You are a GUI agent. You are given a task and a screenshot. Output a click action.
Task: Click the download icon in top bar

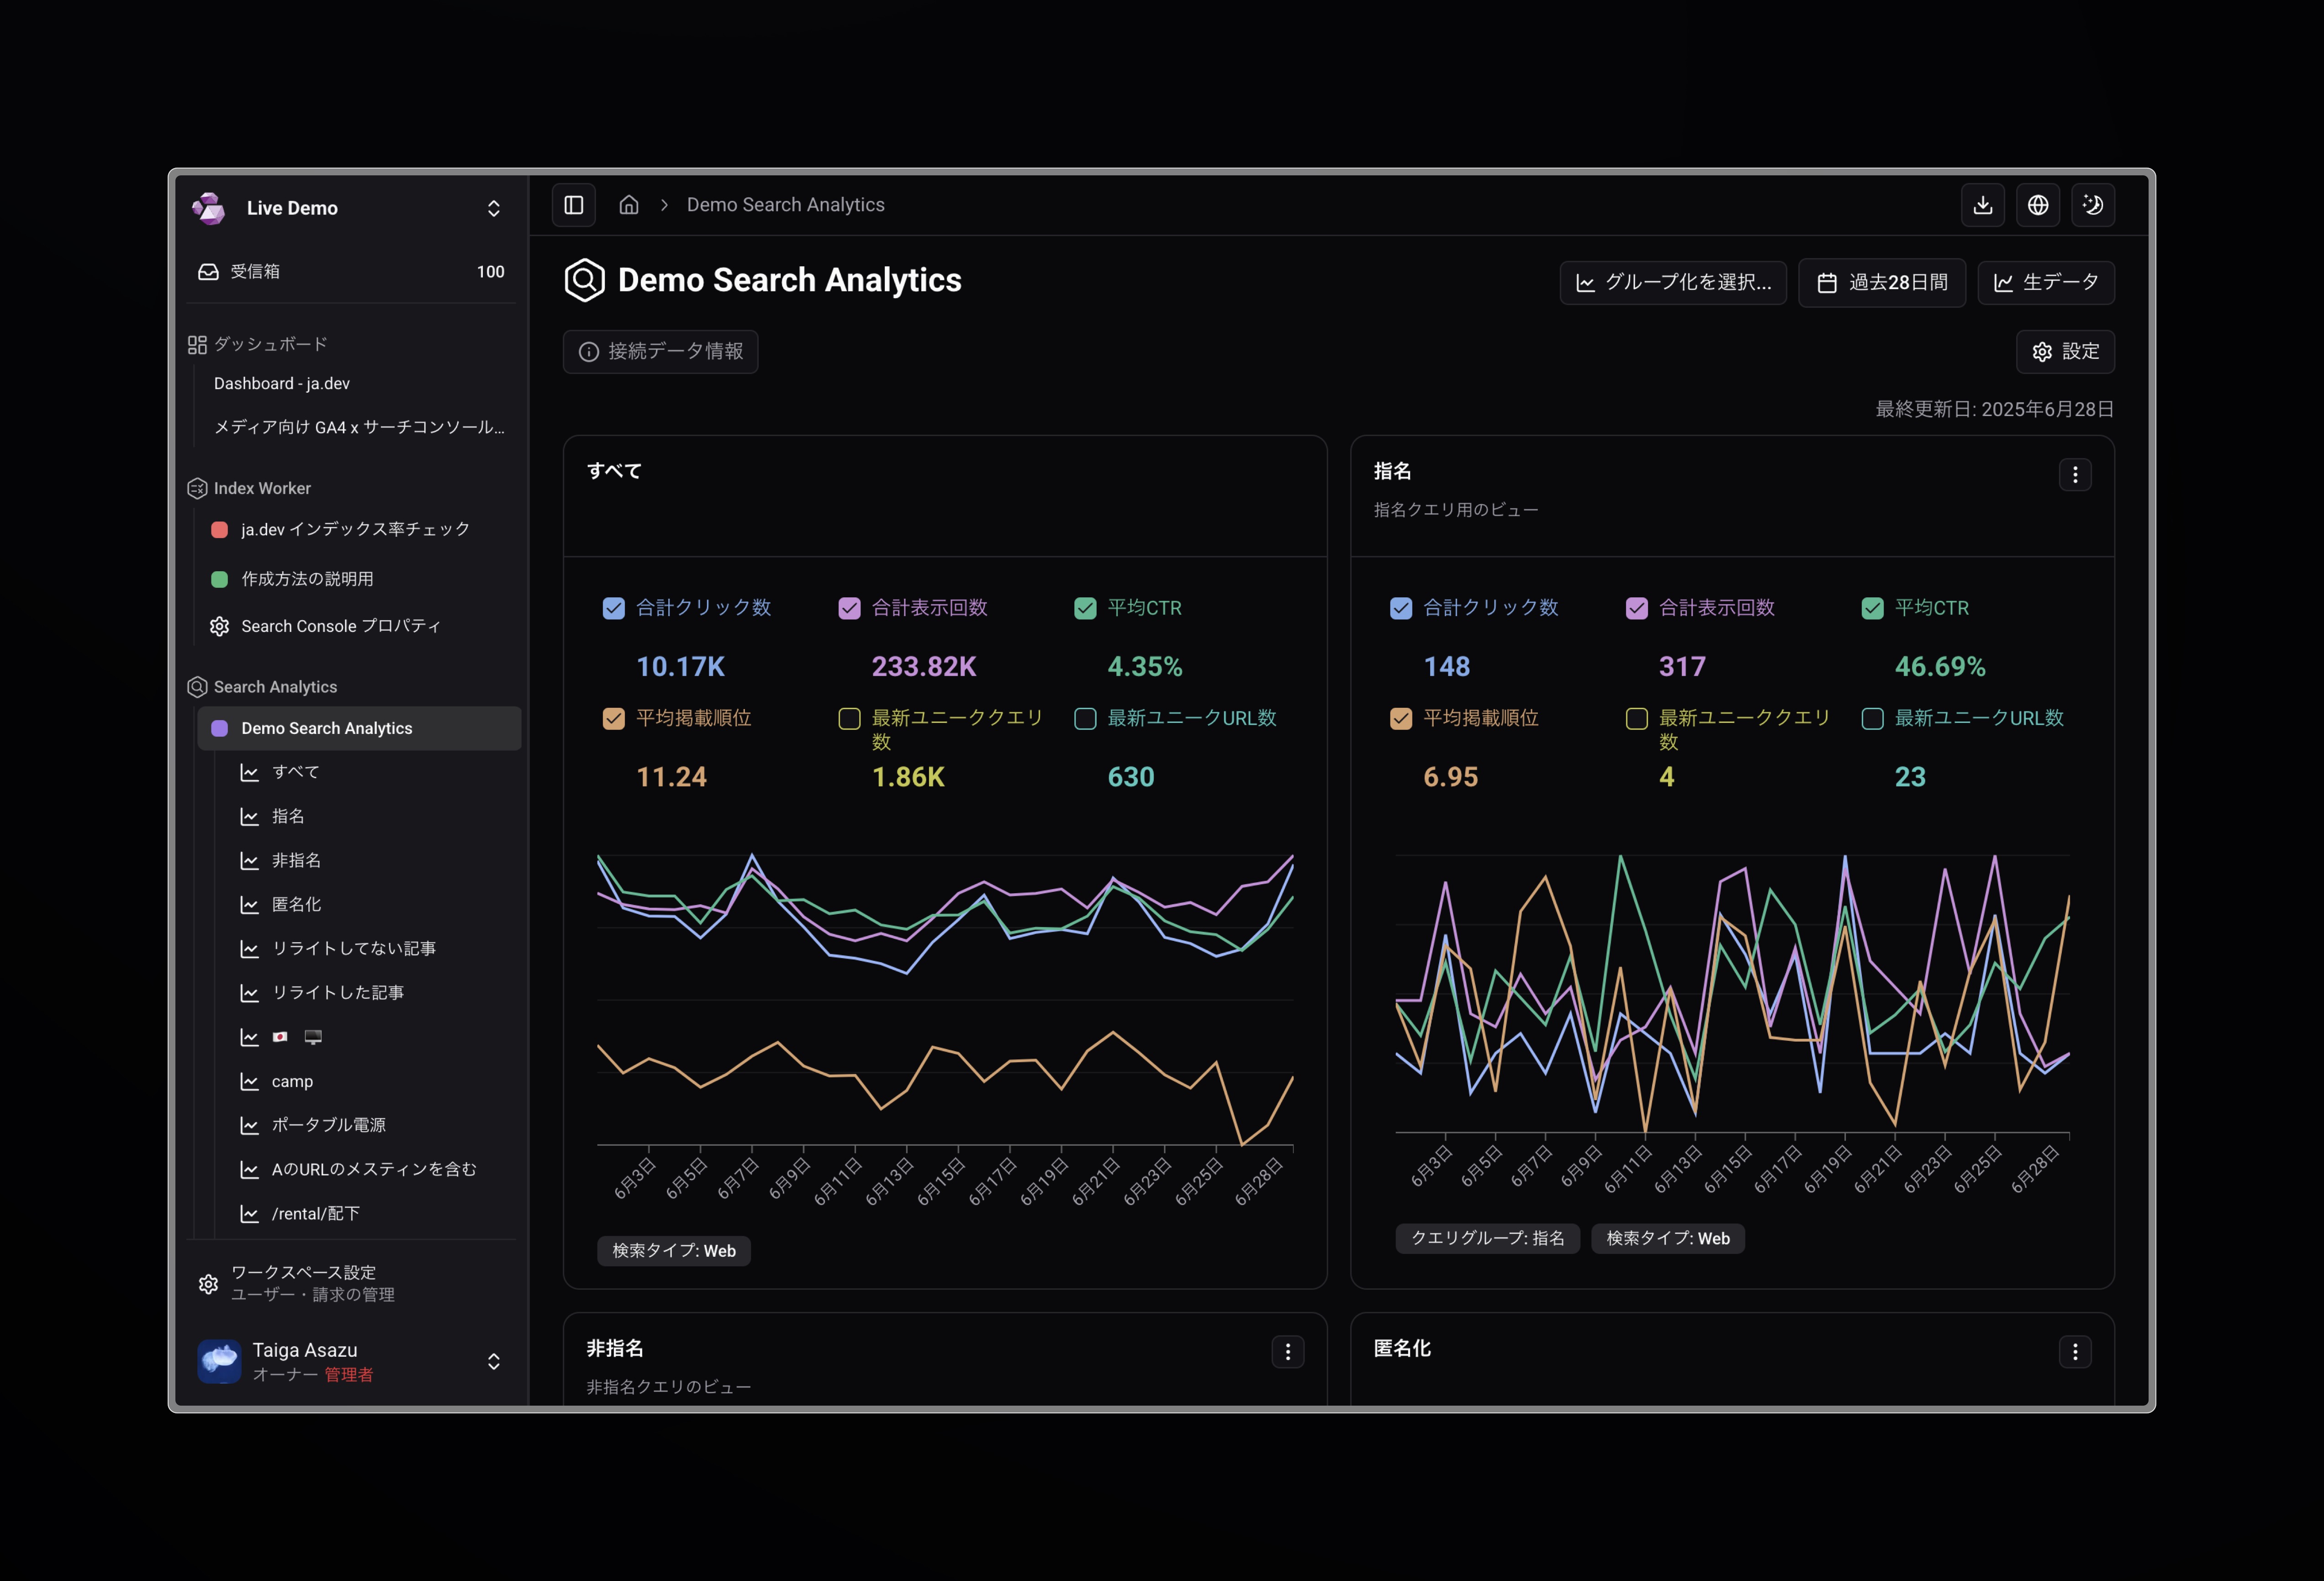[1983, 205]
